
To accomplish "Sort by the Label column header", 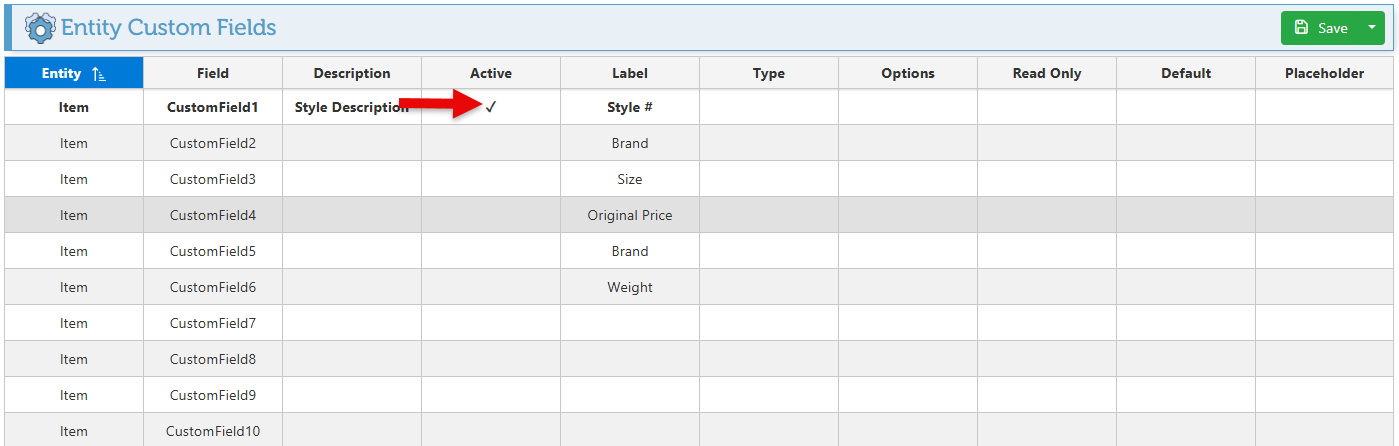I will click(630, 73).
